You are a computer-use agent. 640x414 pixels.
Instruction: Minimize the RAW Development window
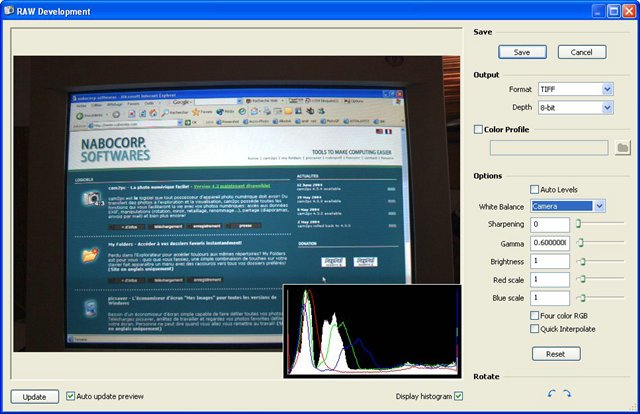click(598, 11)
